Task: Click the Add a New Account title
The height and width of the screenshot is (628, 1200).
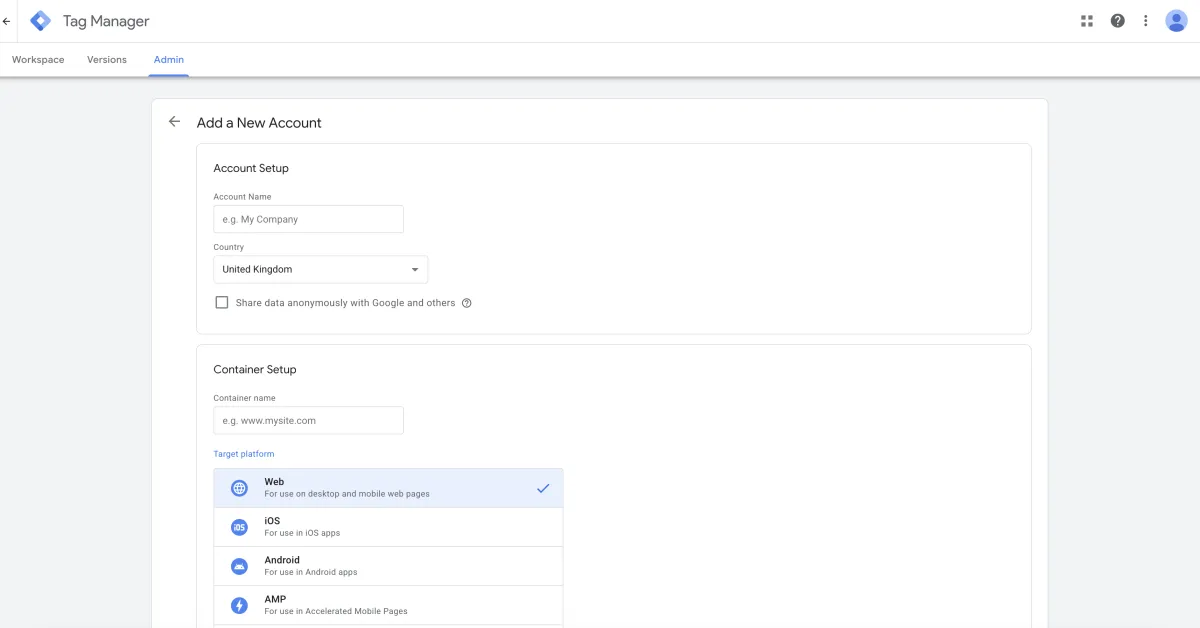Action: click(x=259, y=123)
